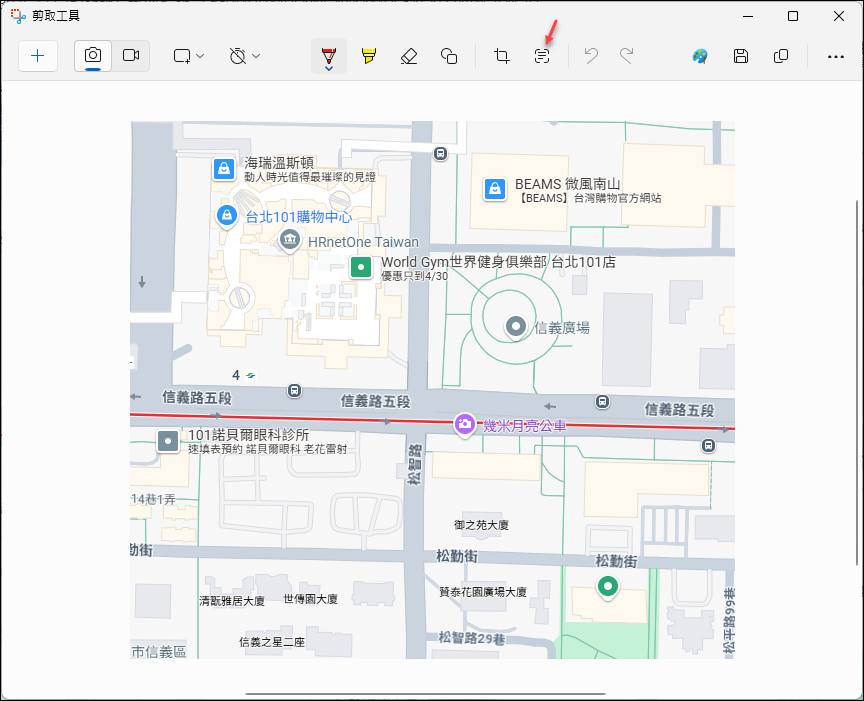The width and height of the screenshot is (864, 701).
Task: Click the 信義廣場 grey location pin
Action: [x=516, y=327]
